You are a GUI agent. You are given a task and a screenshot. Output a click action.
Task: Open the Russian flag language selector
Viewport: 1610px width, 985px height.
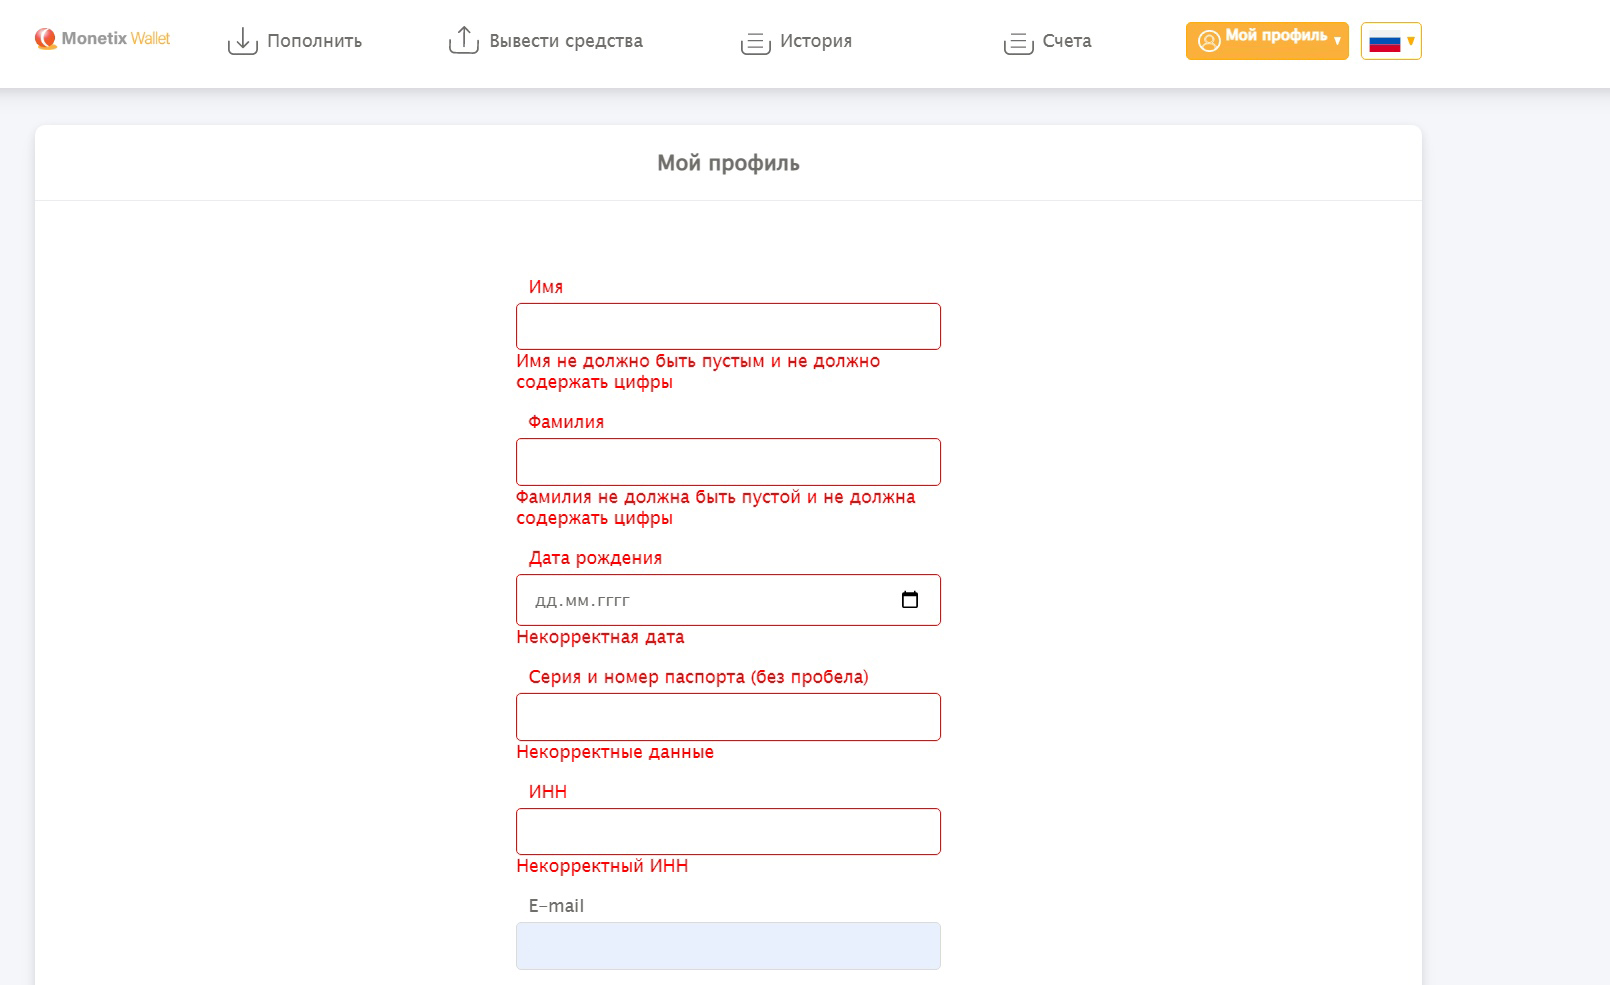tap(1391, 41)
